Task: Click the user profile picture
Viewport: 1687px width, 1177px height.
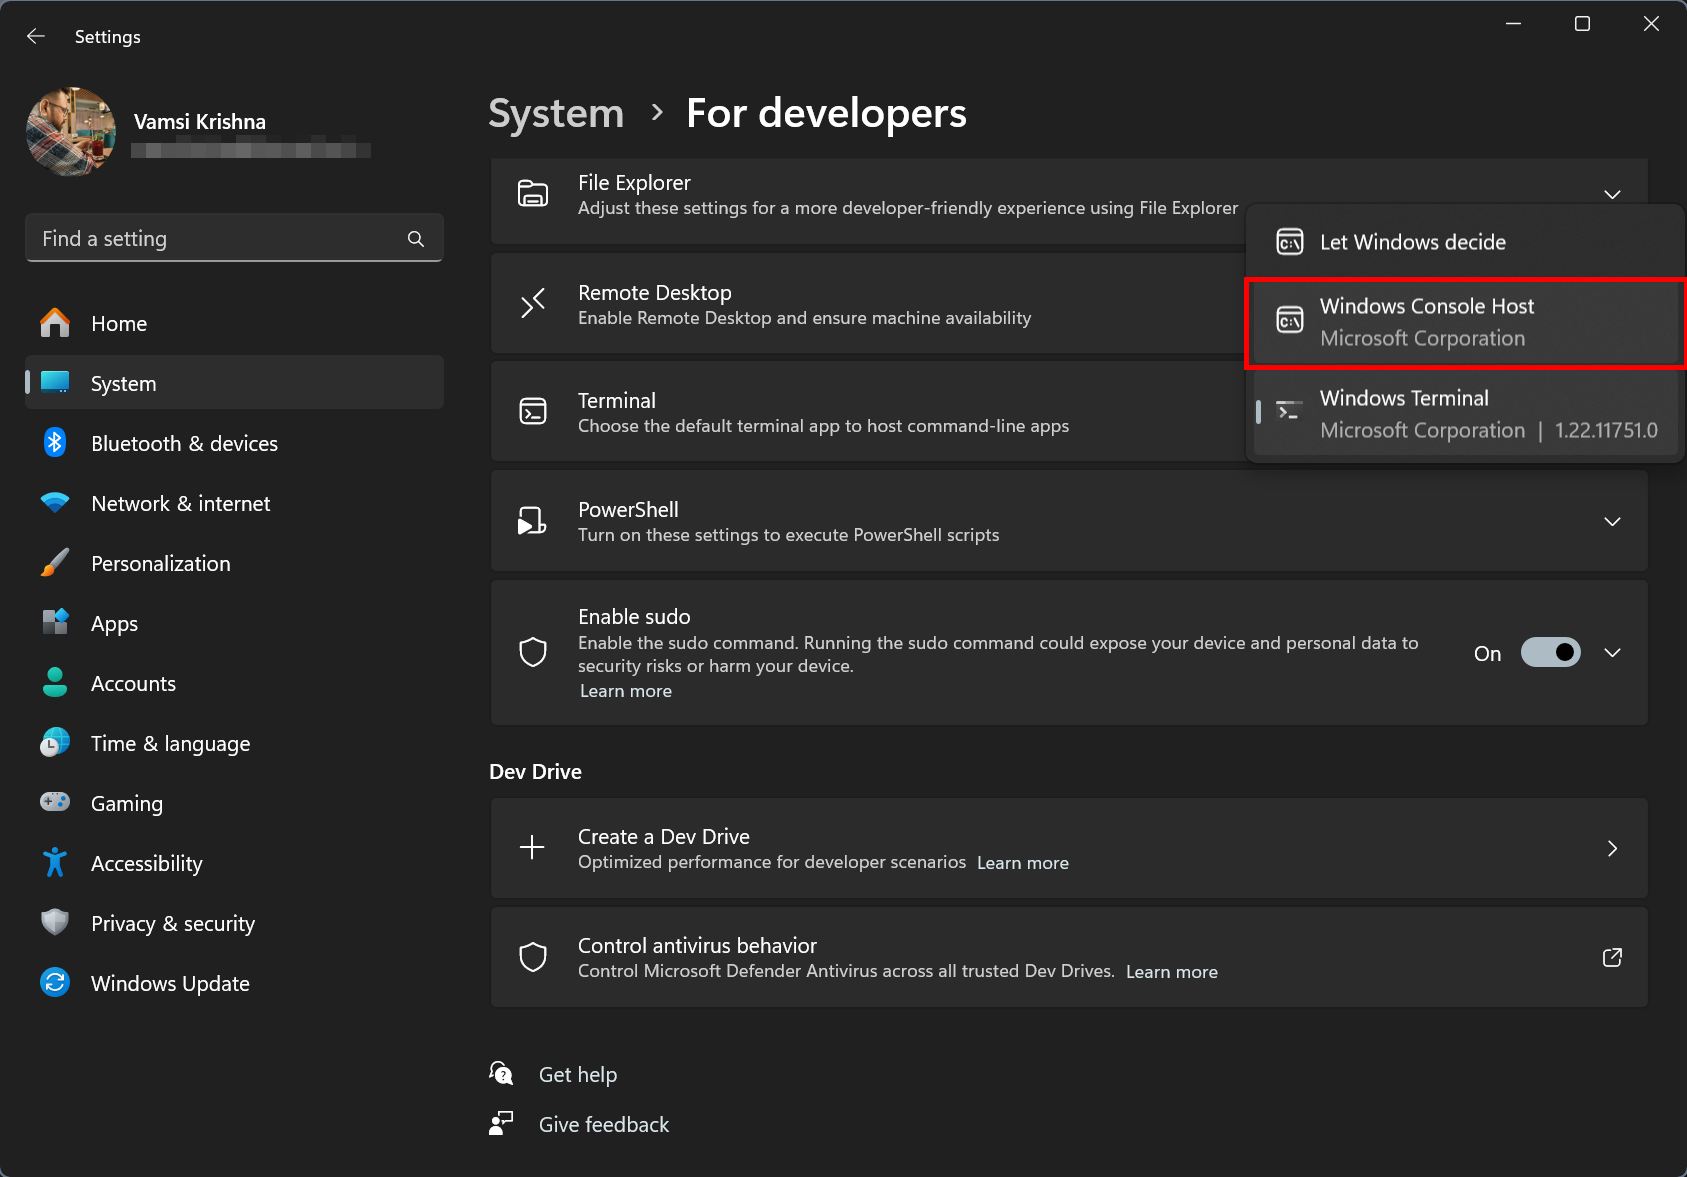Action: tap(71, 132)
